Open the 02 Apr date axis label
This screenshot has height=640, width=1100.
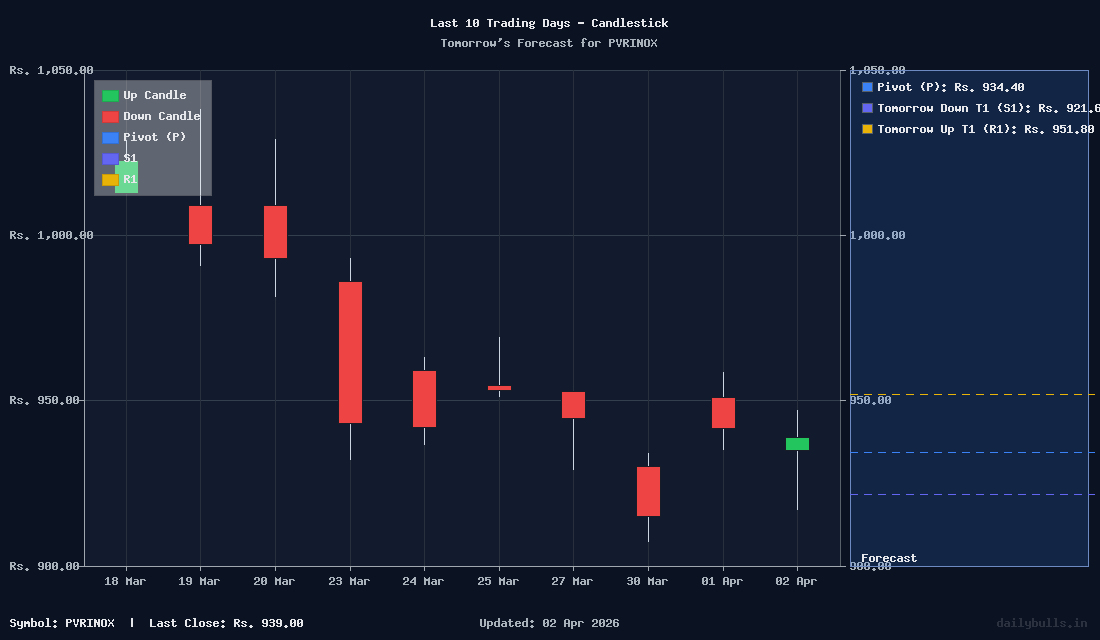point(796,581)
